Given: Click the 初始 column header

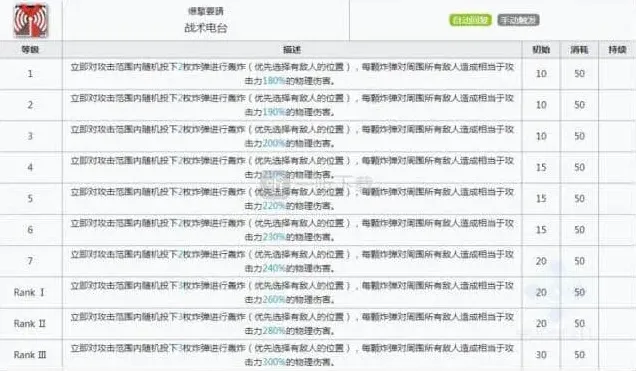Looking at the screenshot, I should tap(541, 50).
